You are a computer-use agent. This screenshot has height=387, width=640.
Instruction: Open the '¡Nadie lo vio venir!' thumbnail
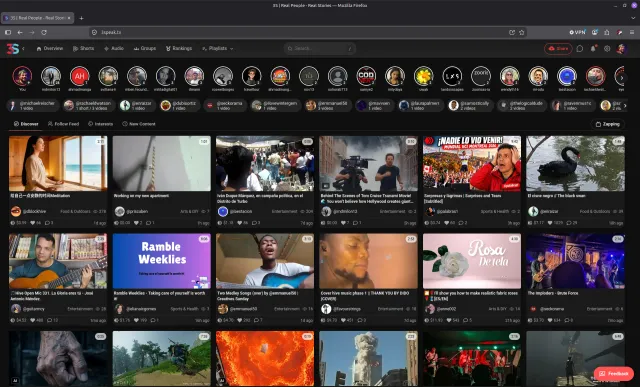point(472,163)
